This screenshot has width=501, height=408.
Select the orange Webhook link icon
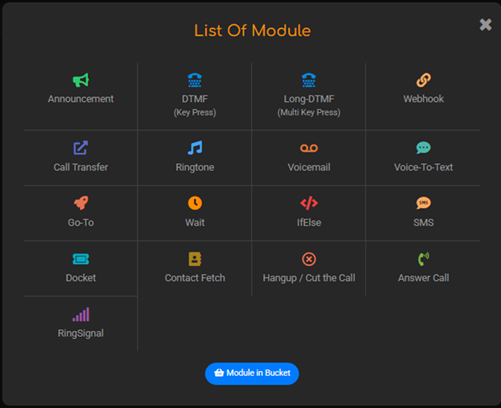click(423, 80)
